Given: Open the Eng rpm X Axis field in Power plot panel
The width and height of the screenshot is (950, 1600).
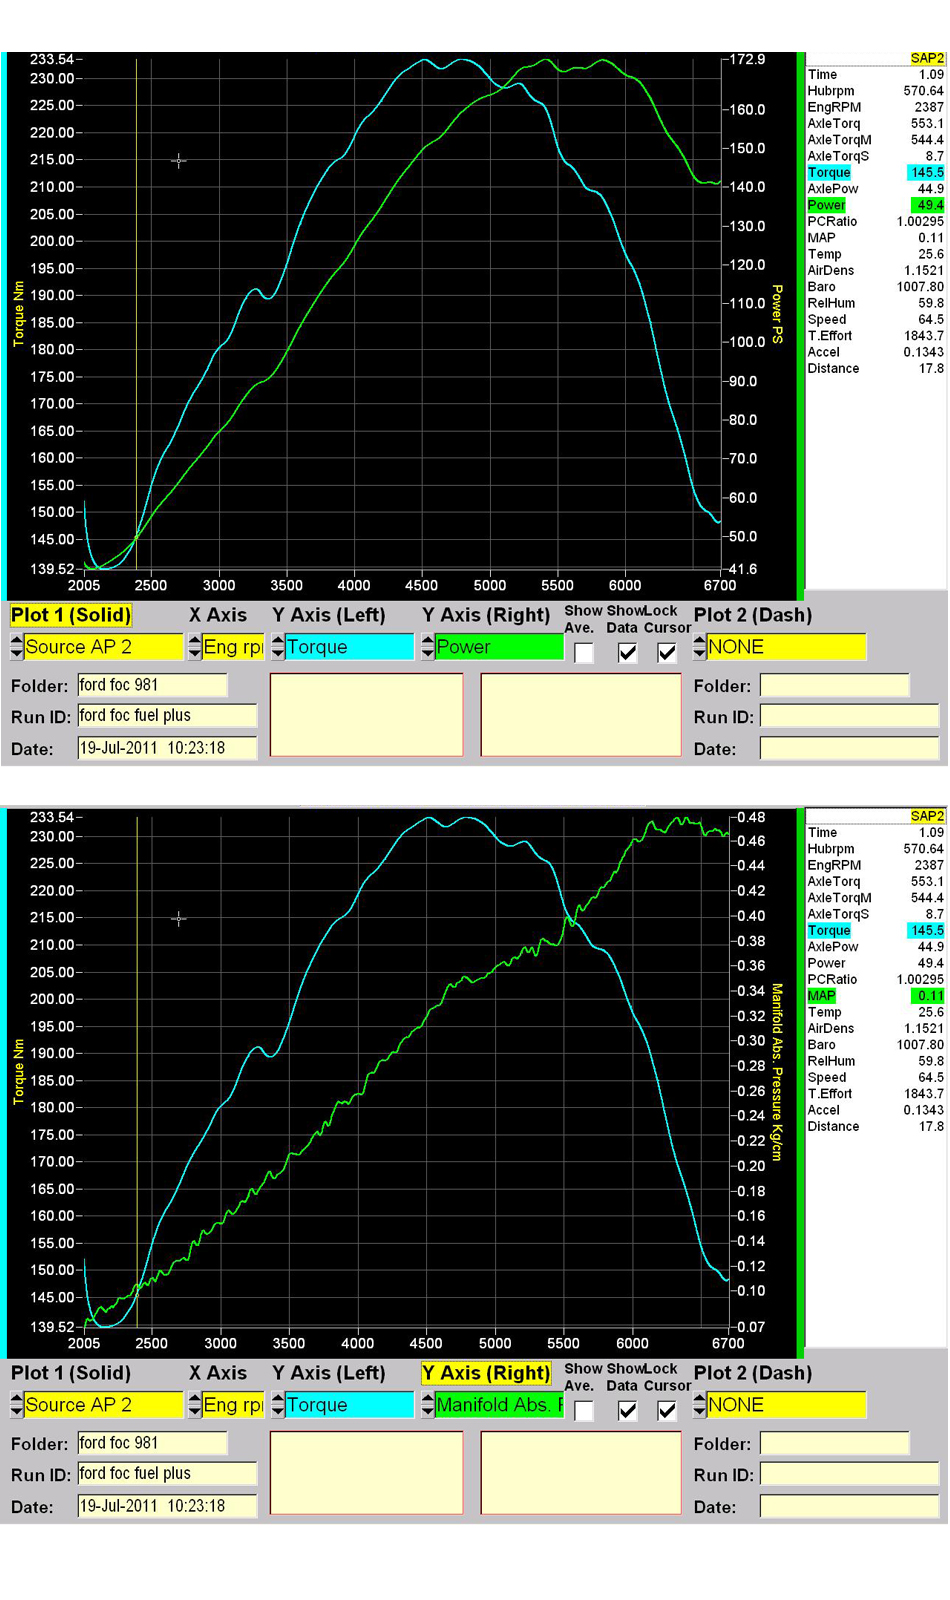Looking at the screenshot, I should pos(233,647).
